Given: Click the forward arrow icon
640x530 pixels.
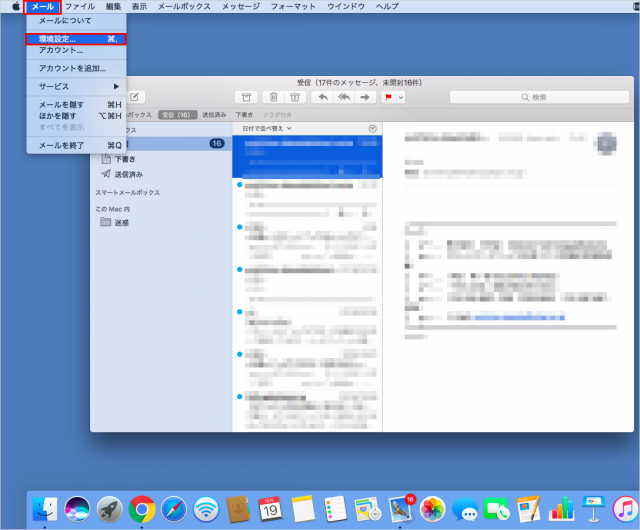Looking at the screenshot, I should 366,97.
